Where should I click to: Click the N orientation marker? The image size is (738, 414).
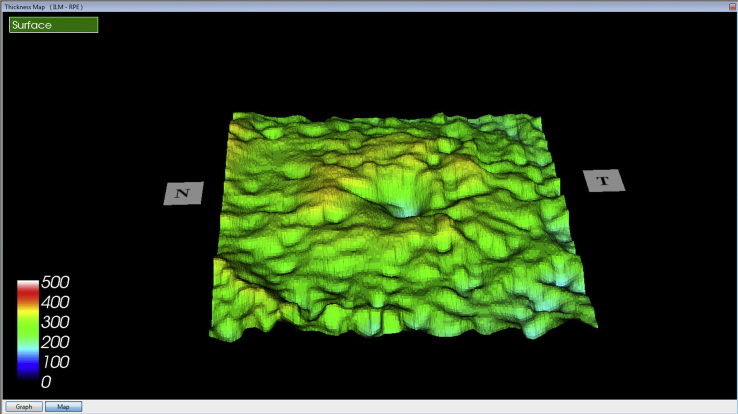[x=183, y=194]
